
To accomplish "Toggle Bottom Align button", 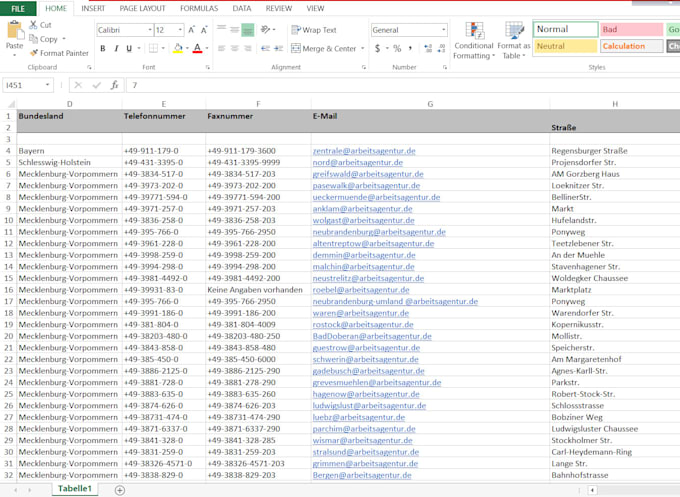I will point(248,29).
